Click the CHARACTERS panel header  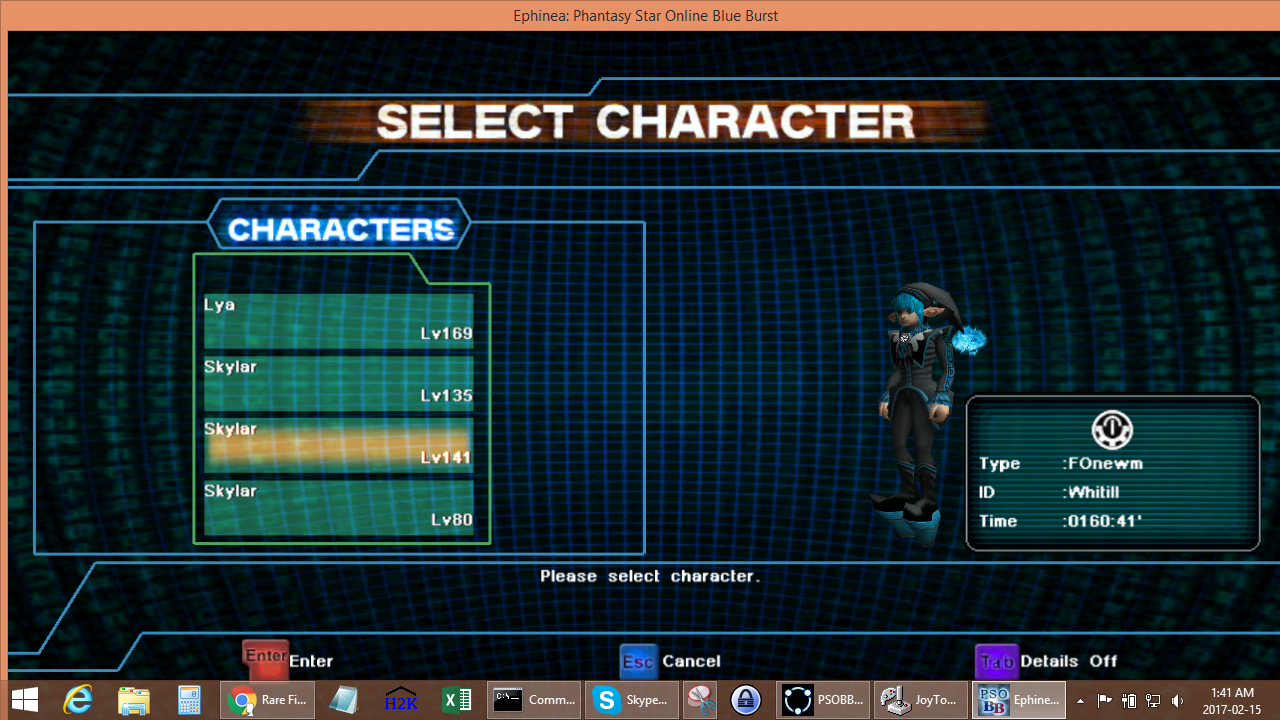(340, 229)
